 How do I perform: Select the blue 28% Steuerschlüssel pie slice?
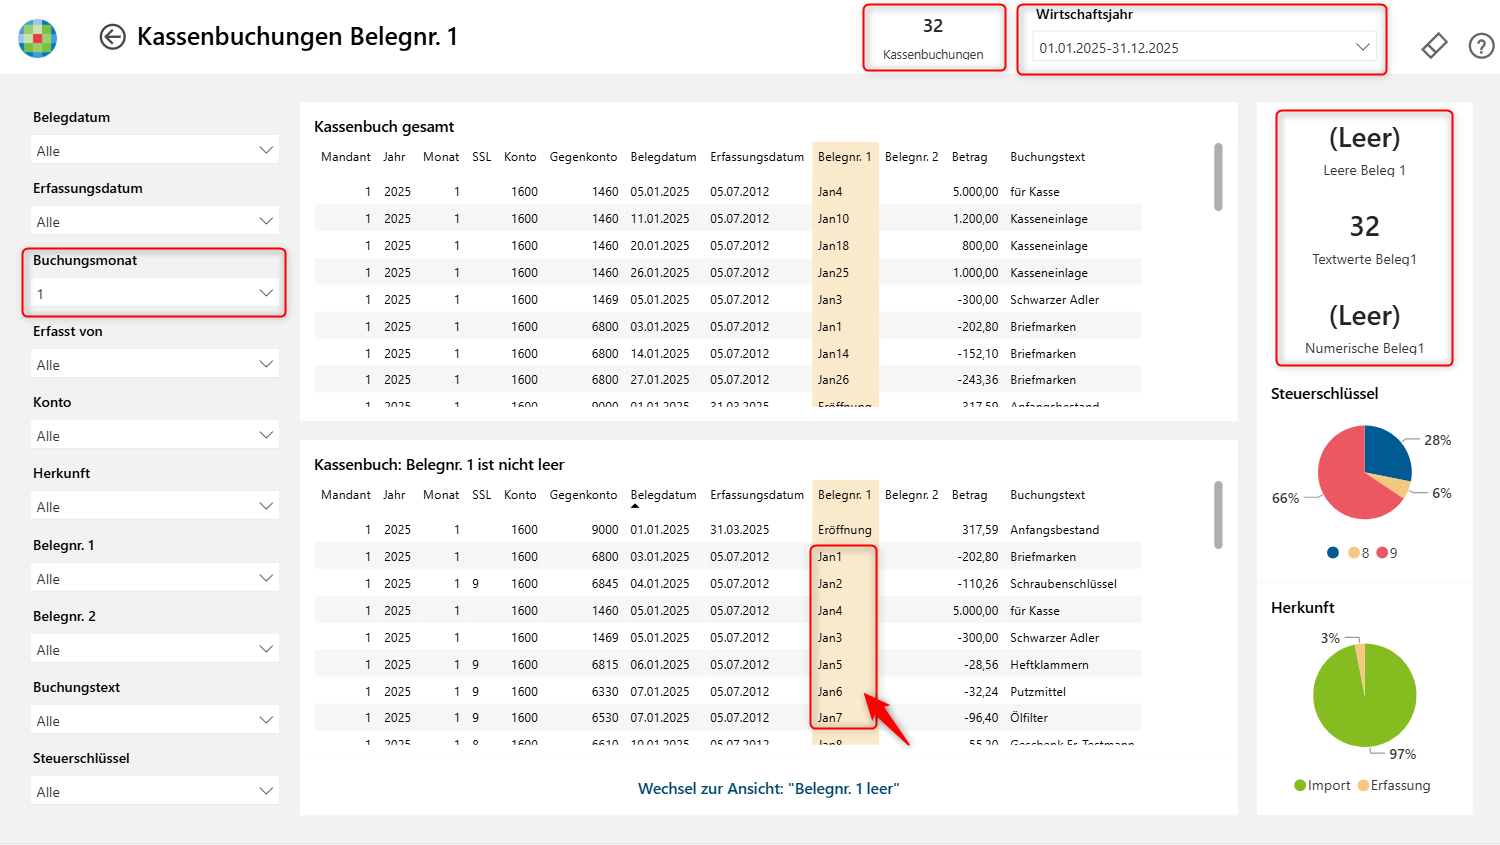click(x=1388, y=453)
